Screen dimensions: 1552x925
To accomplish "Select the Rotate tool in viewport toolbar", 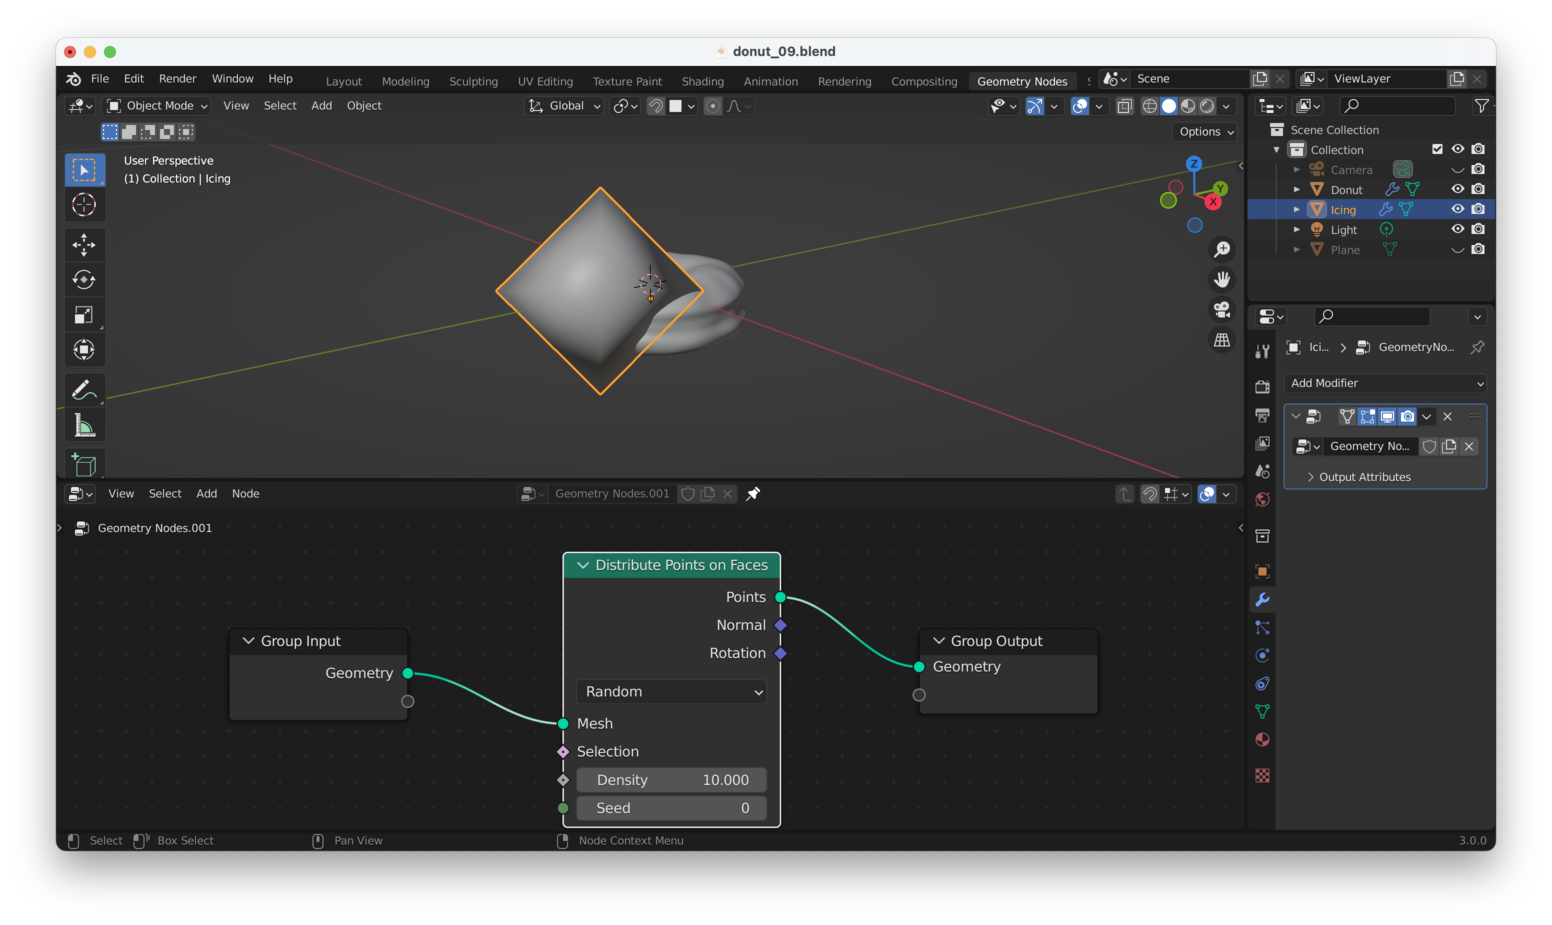I will pyautogui.click(x=84, y=280).
